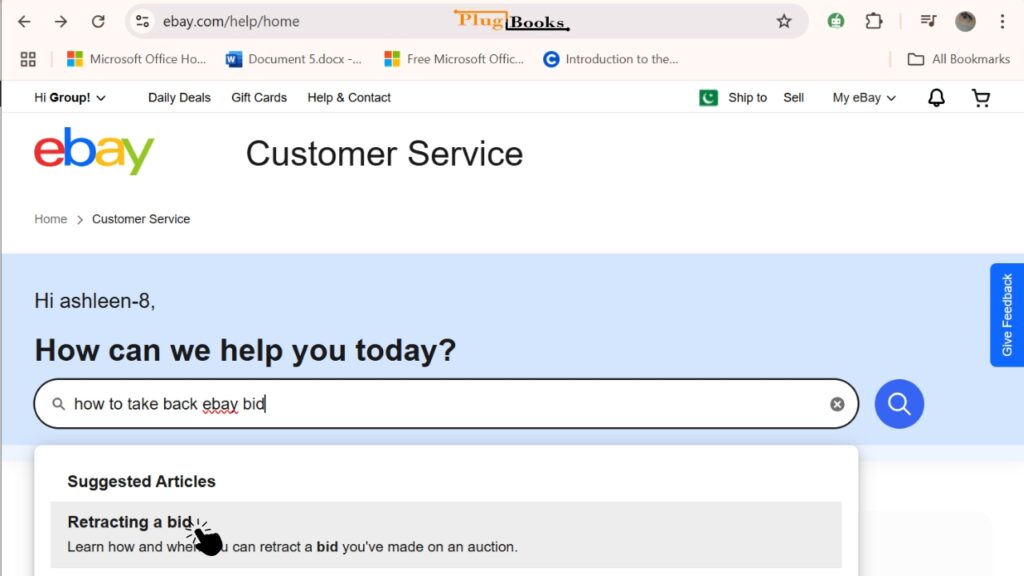1024x576 pixels.
Task: Click the Home breadcrumb link
Action: (x=50, y=219)
